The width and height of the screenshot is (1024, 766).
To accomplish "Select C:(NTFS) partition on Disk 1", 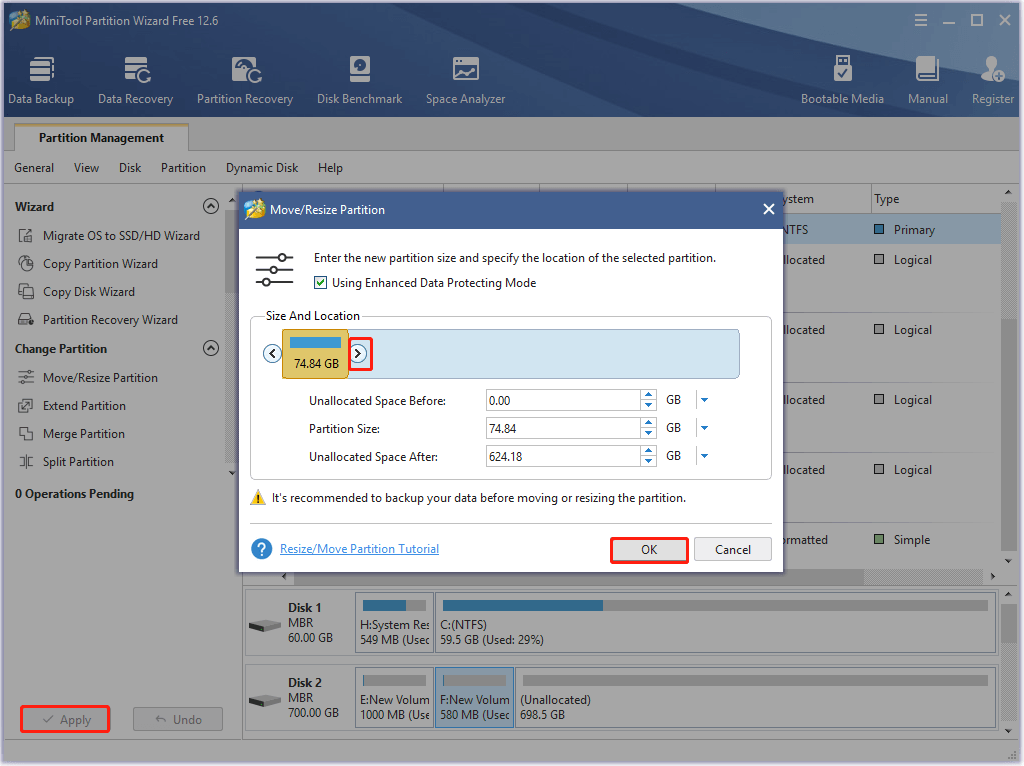I will [715, 623].
